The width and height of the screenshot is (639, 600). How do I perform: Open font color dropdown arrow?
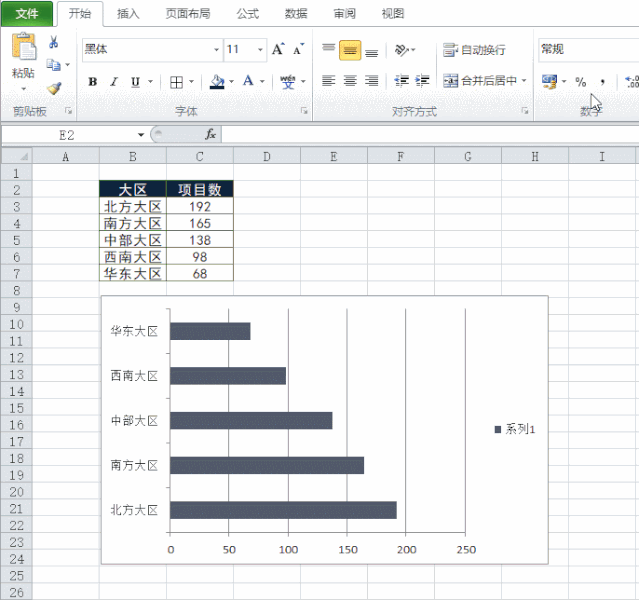(262, 82)
